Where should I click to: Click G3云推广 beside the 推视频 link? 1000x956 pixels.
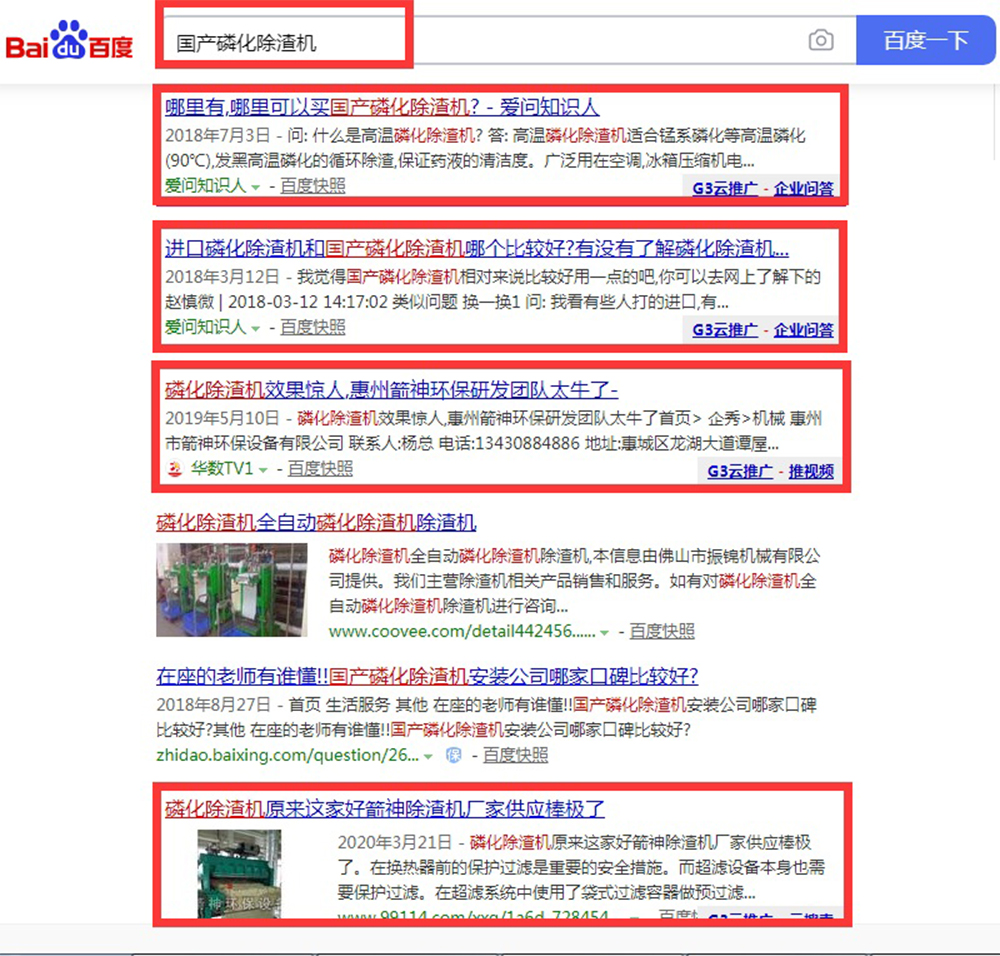pyautogui.click(x=740, y=472)
